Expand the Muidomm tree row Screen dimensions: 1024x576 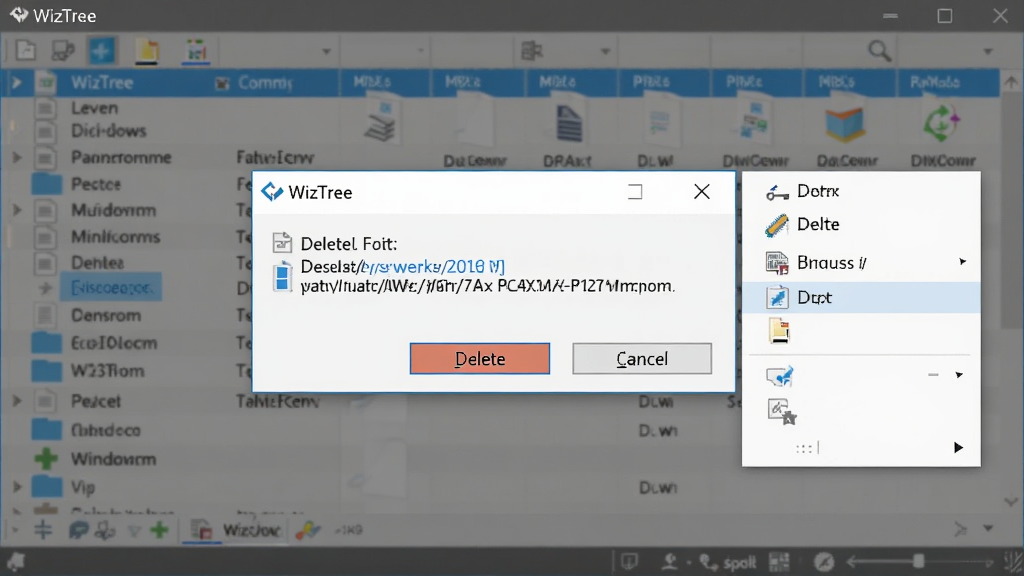click(17, 210)
